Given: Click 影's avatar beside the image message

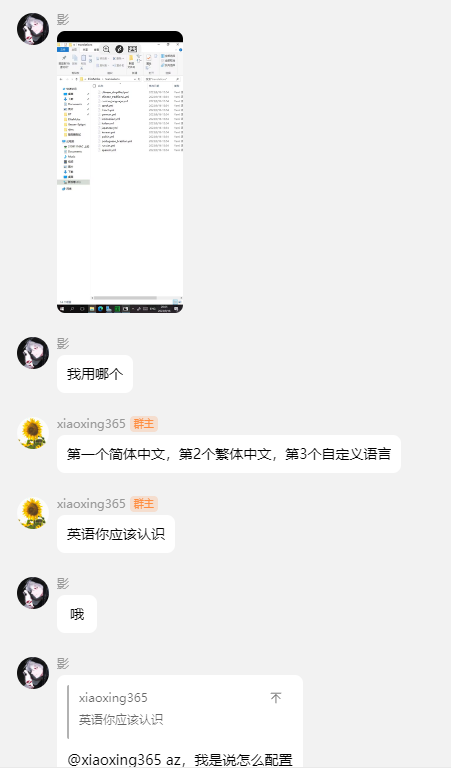Looking at the screenshot, I should coord(33,29).
